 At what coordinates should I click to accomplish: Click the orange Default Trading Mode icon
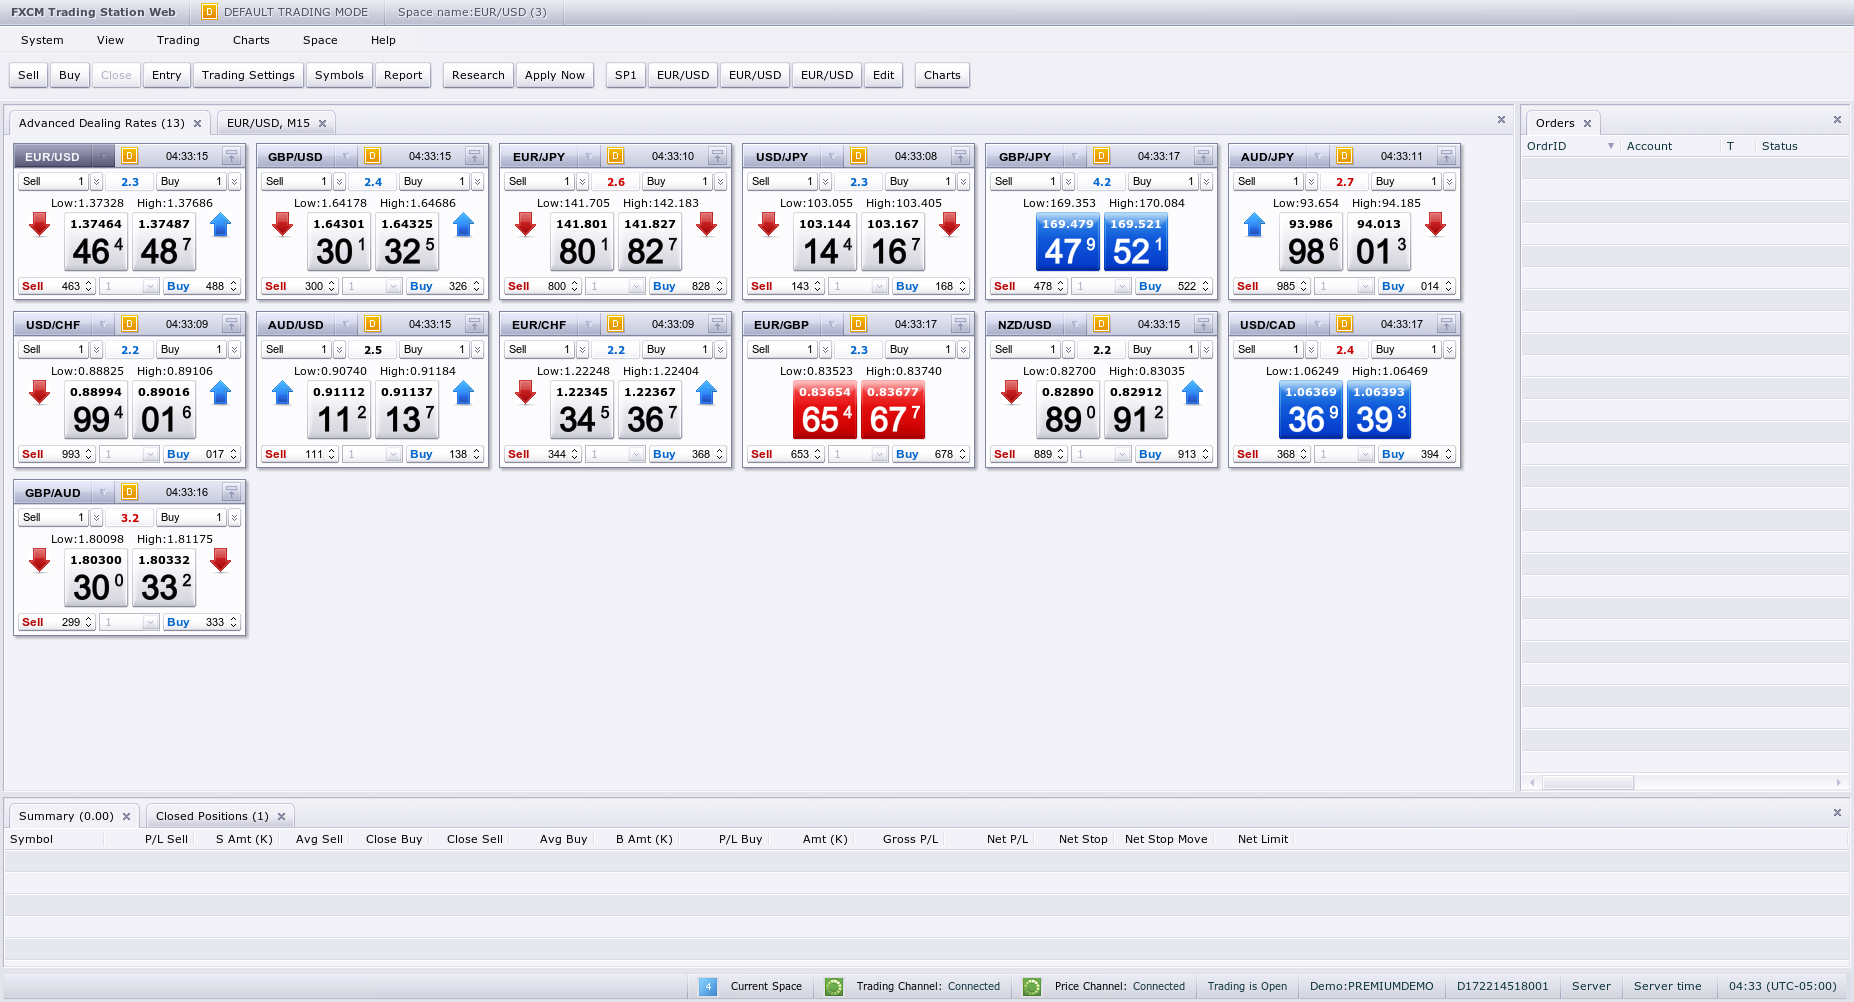click(209, 12)
